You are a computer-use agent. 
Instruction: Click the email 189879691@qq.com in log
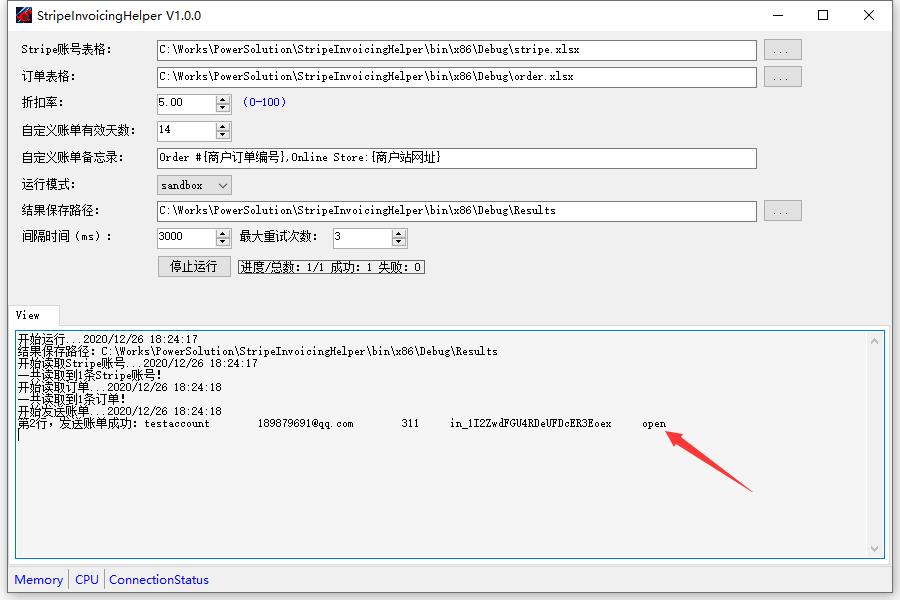[x=305, y=424]
